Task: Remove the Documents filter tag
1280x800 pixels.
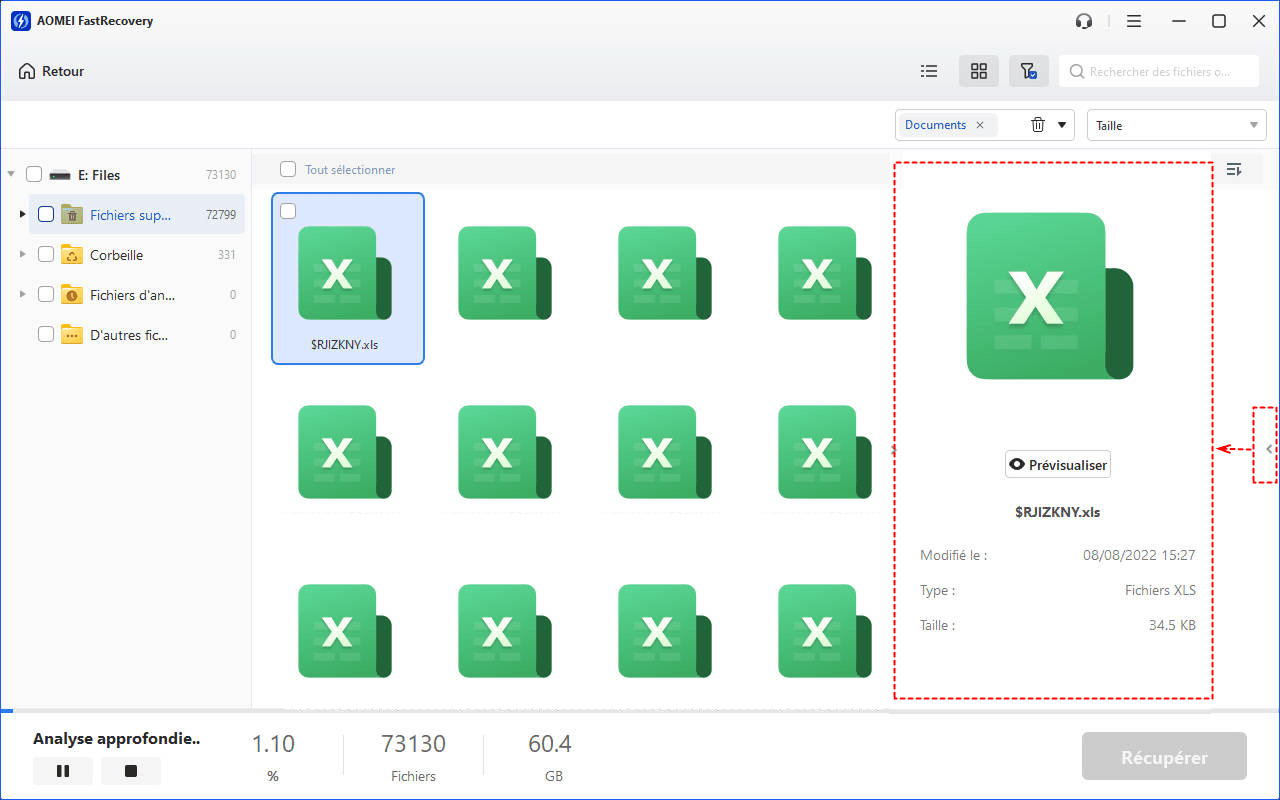Action: tap(980, 125)
